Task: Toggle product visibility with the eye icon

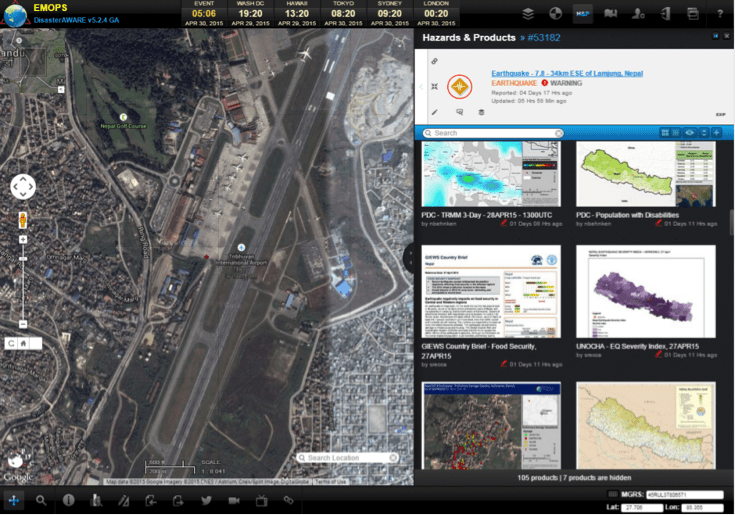Action: pos(690,133)
